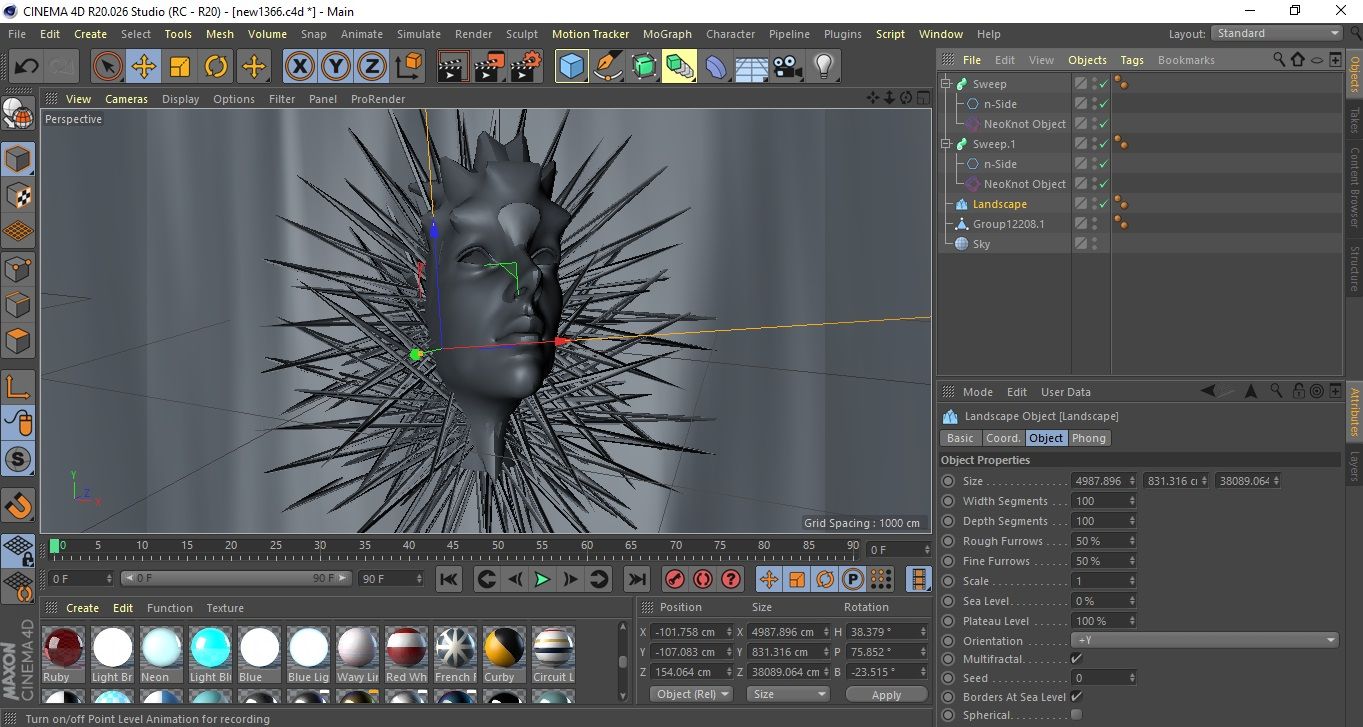Switch to Points mode

tap(18, 269)
